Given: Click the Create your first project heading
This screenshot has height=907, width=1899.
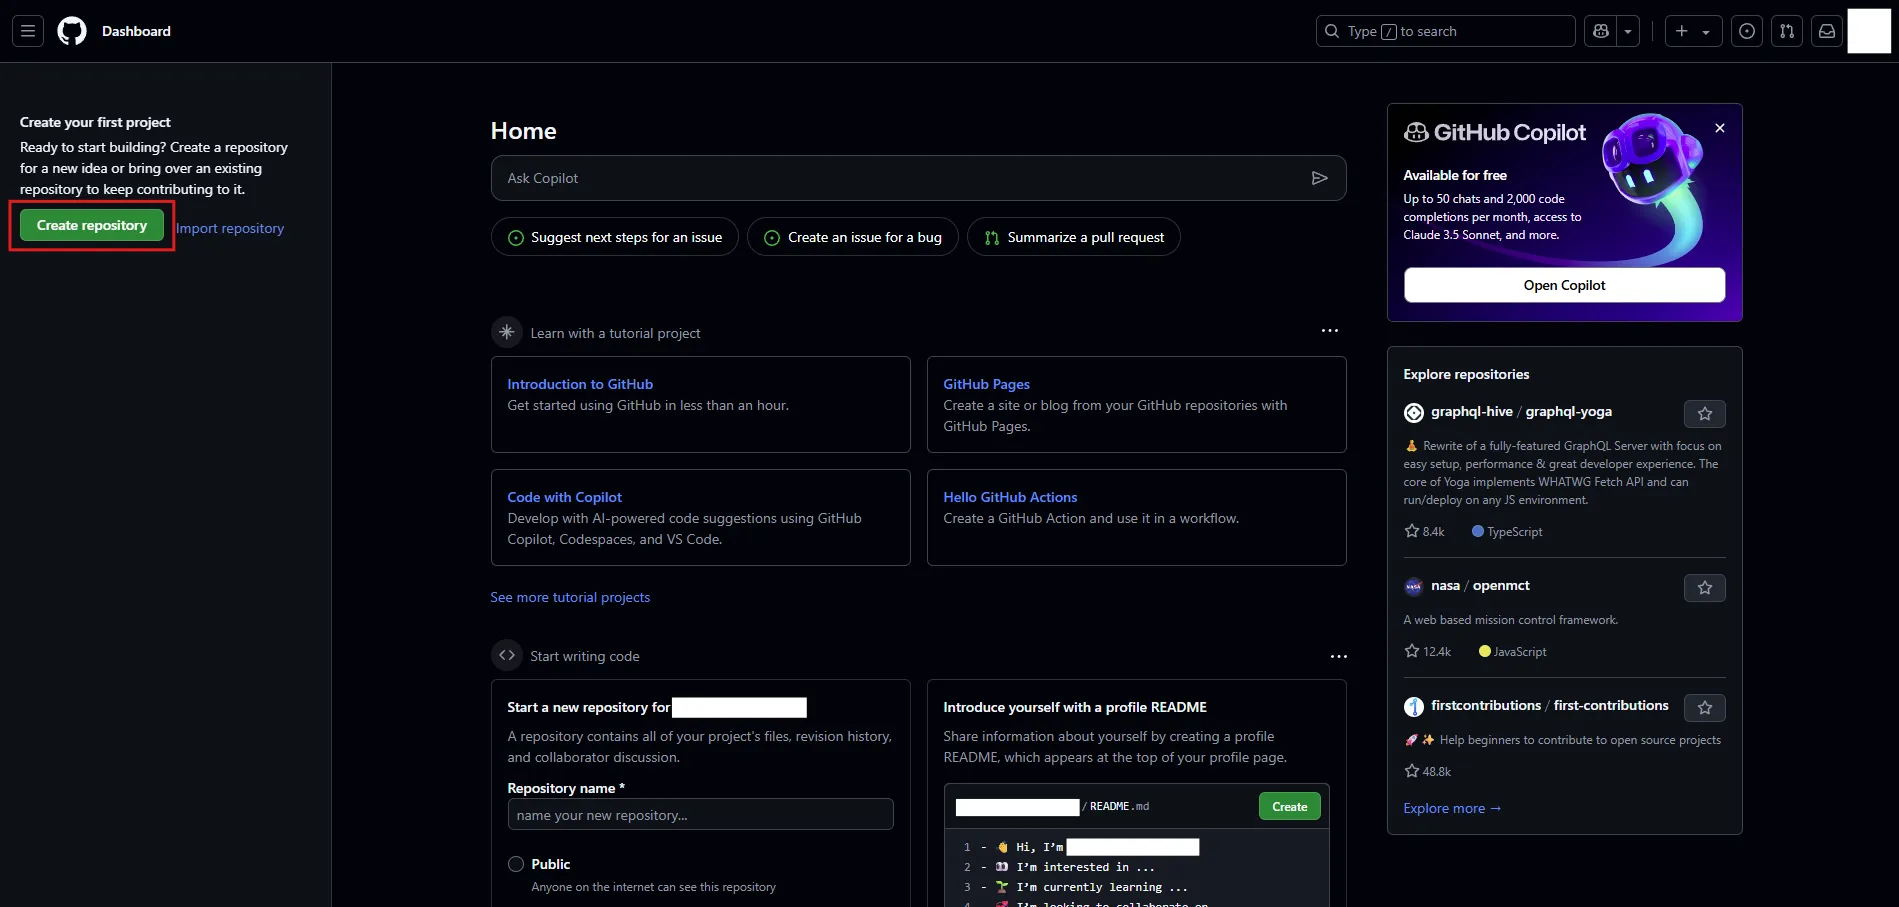Looking at the screenshot, I should point(95,122).
